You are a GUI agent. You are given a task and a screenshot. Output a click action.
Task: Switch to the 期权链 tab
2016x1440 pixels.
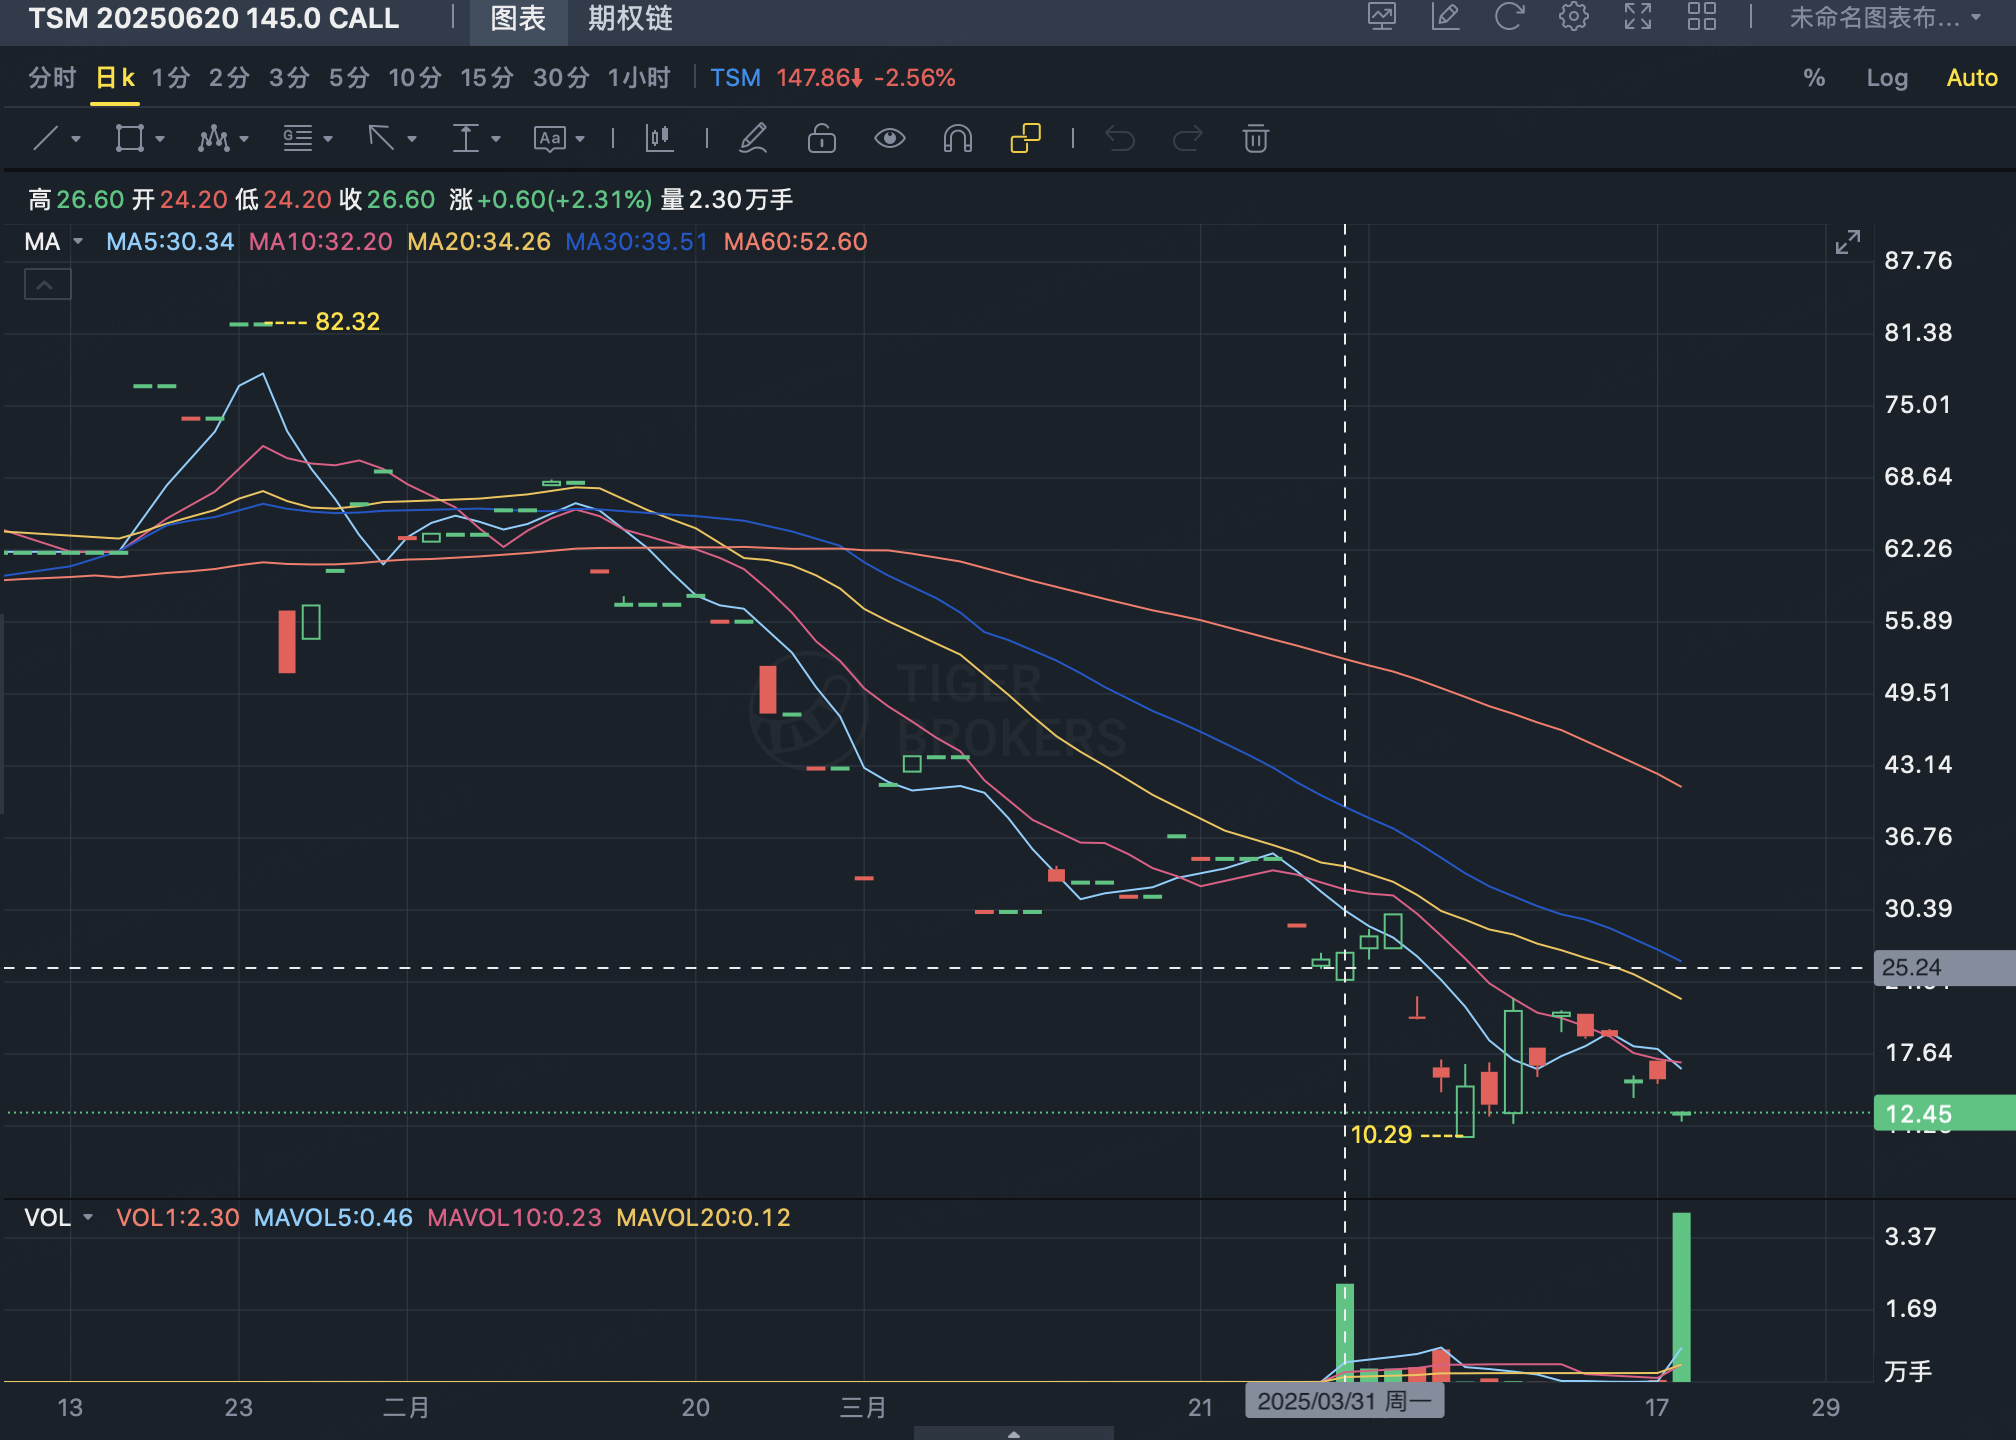(630, 19)
